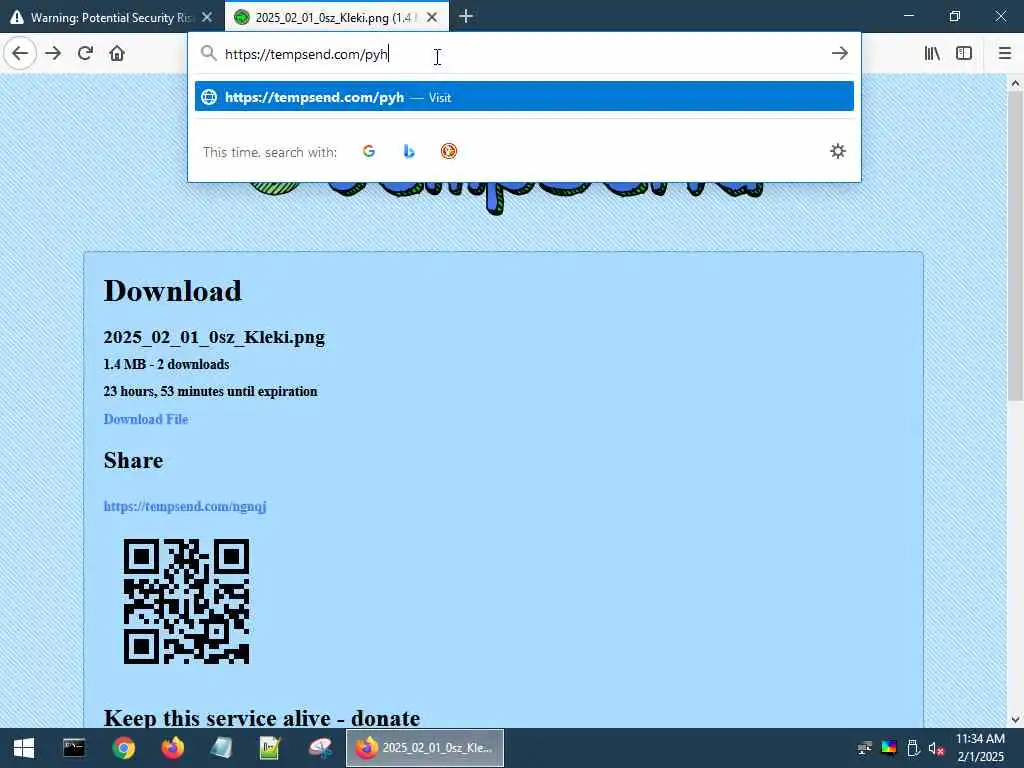Click the Download File link
1024x768 pixels.
point(146,419)
